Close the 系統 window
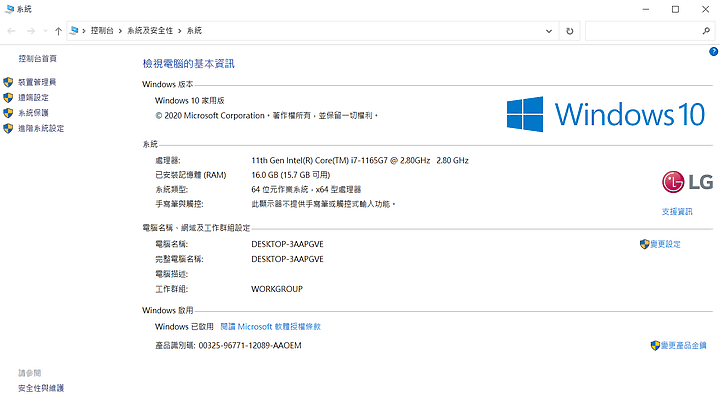This screenshot has width=720, height=406. (705, 9)
